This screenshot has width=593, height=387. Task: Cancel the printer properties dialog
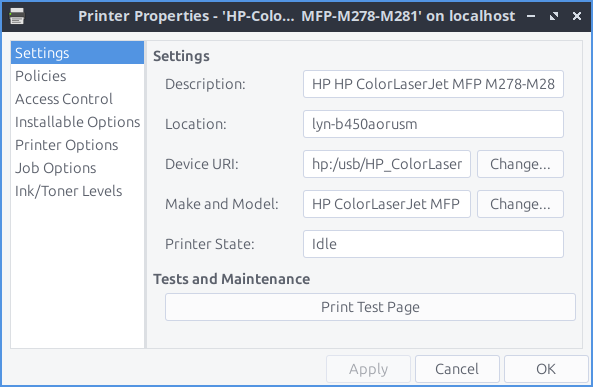(x=457, y=369)
